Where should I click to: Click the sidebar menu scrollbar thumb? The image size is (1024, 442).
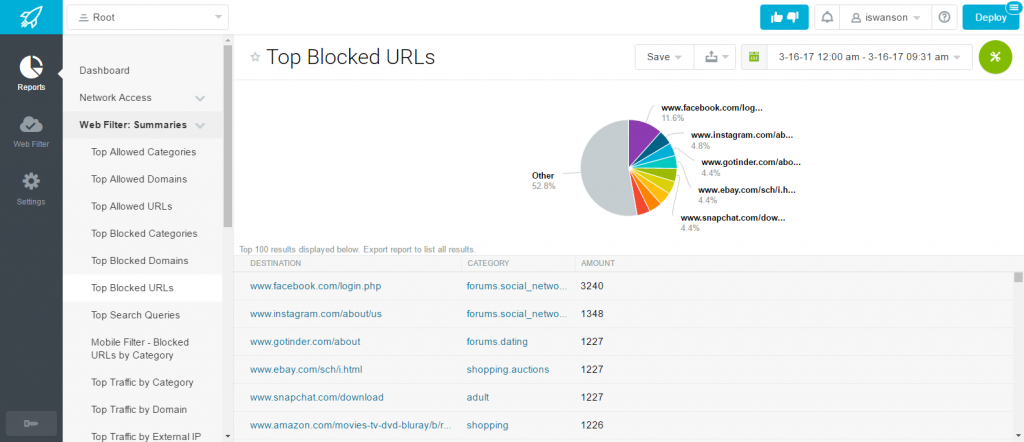pos(228,136)
